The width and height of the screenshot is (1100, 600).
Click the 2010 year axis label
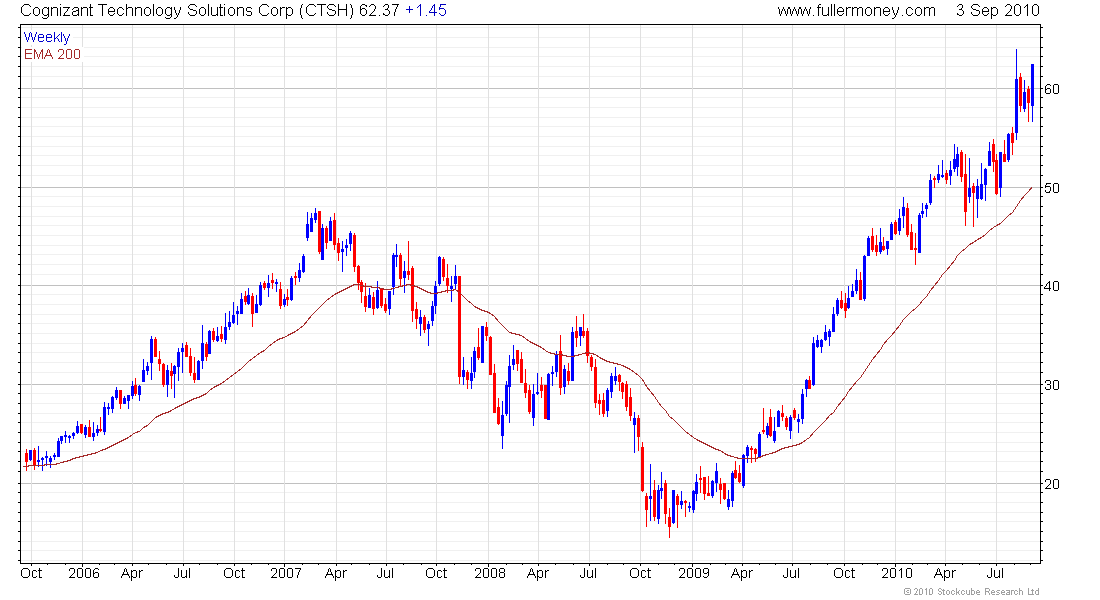897,573
